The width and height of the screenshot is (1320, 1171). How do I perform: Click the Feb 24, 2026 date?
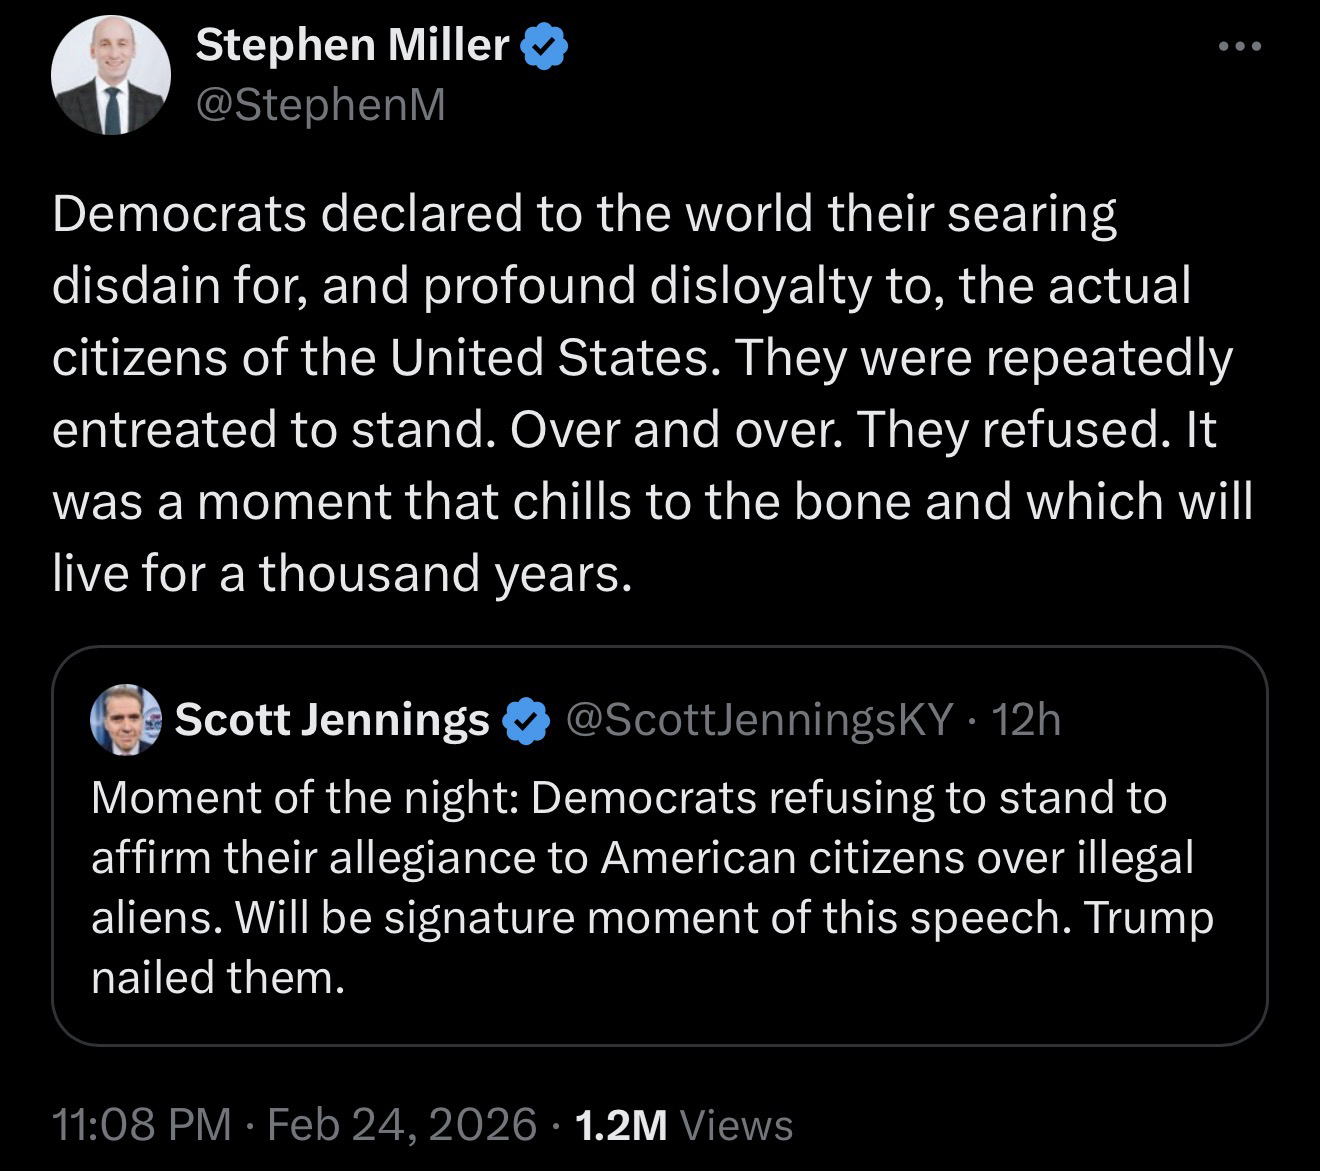pos(402,1125)
